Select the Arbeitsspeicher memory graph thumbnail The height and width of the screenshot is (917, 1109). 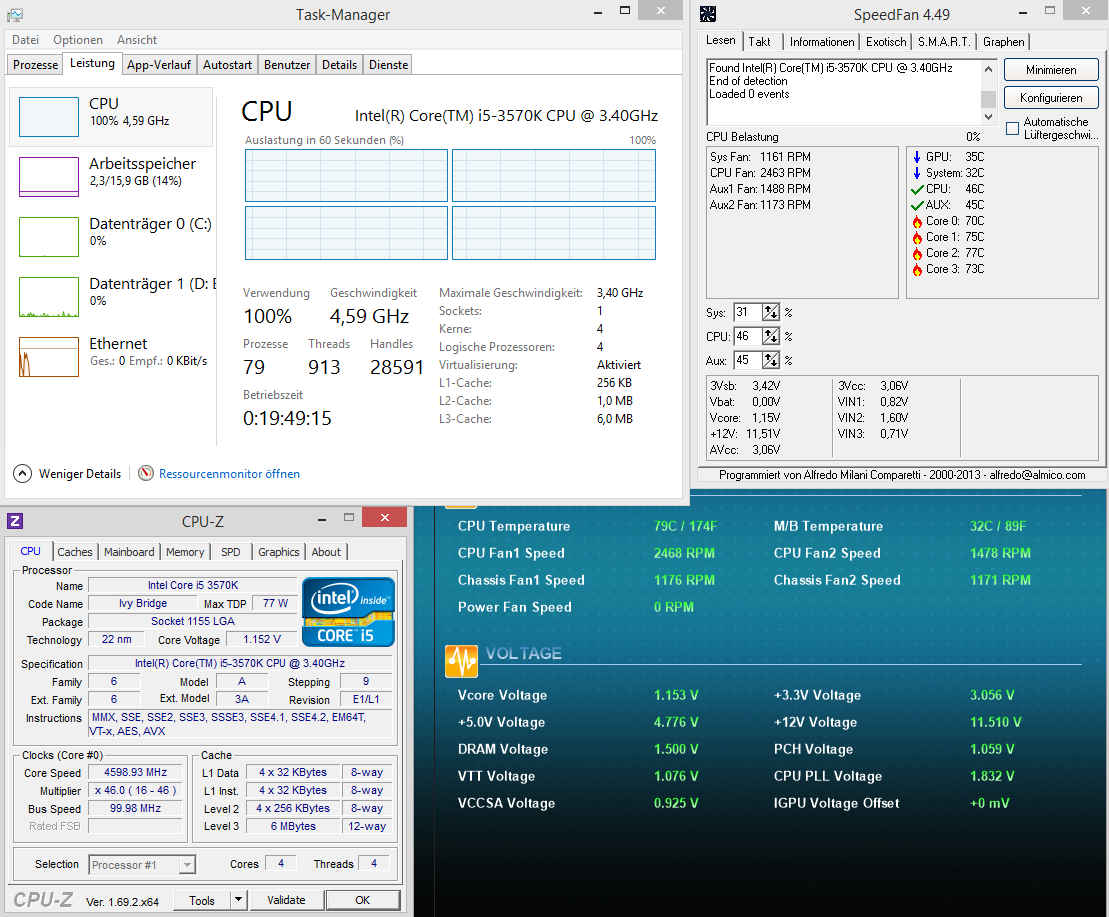(49, 177)
